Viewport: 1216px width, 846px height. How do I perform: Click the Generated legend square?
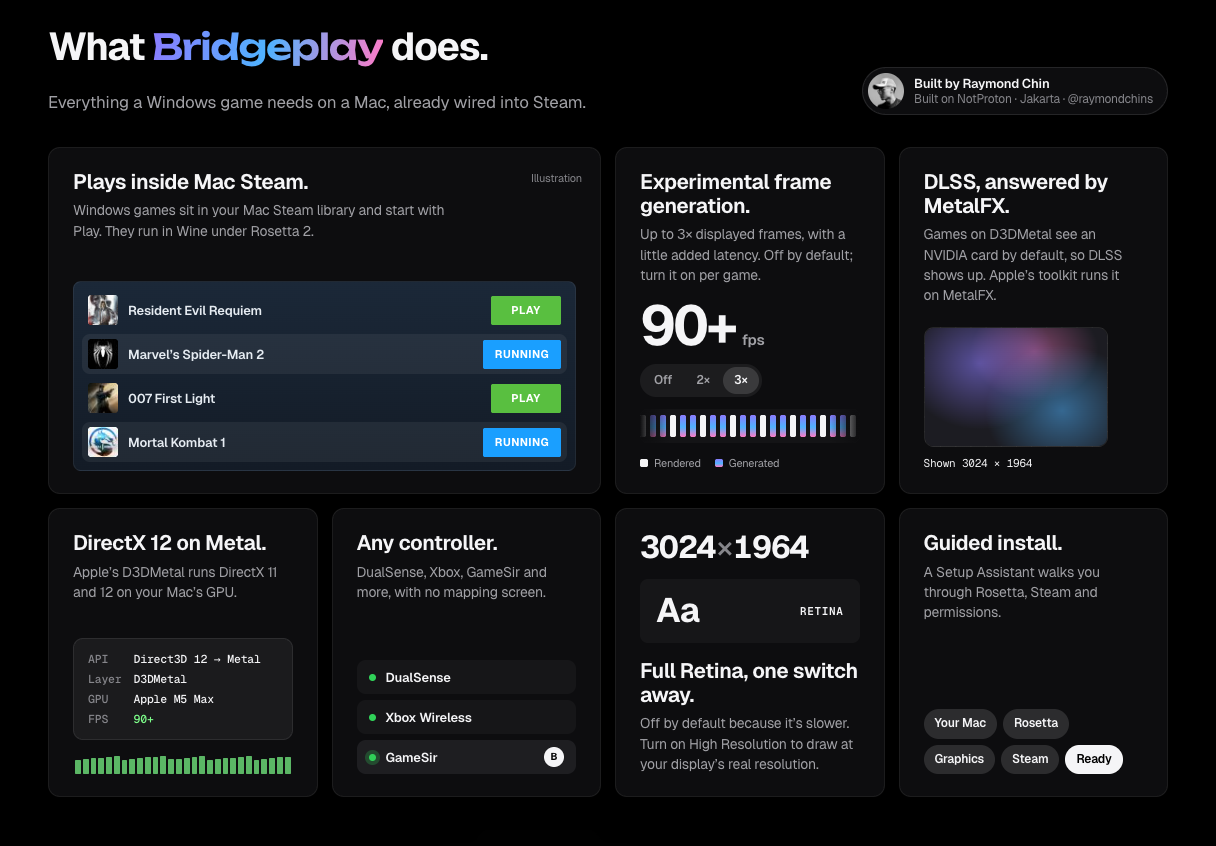719,463
